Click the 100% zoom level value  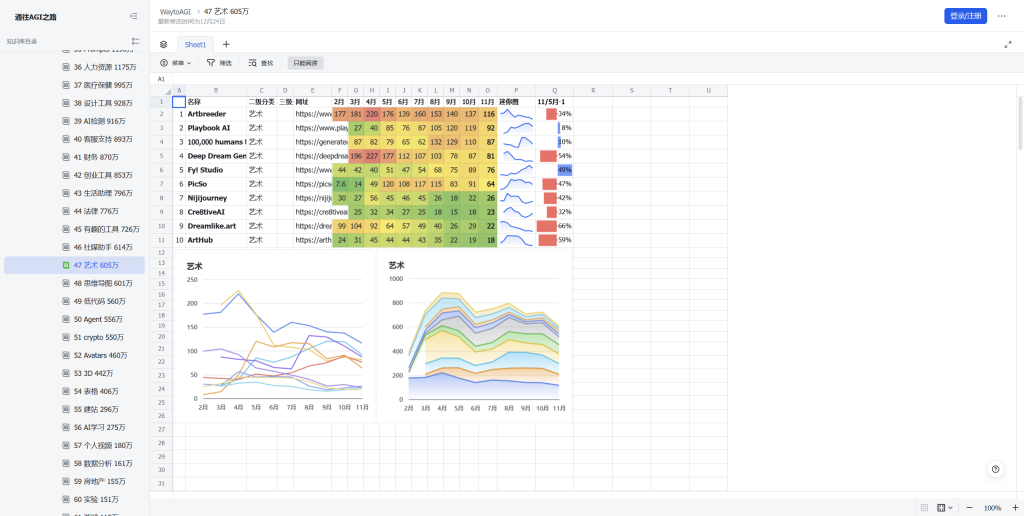(x=992, y=508)
